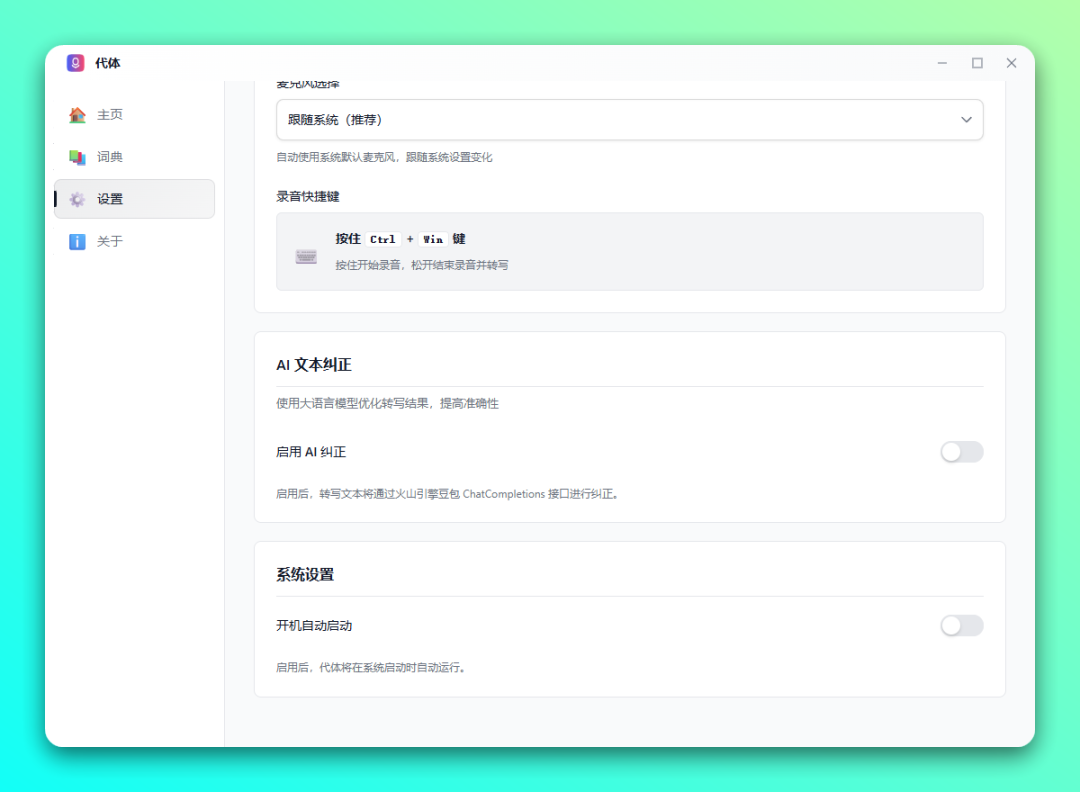Viewport: 1080px width, 792px height.
Task: Close the 代体 window
Action: (x=1011, y=63)
